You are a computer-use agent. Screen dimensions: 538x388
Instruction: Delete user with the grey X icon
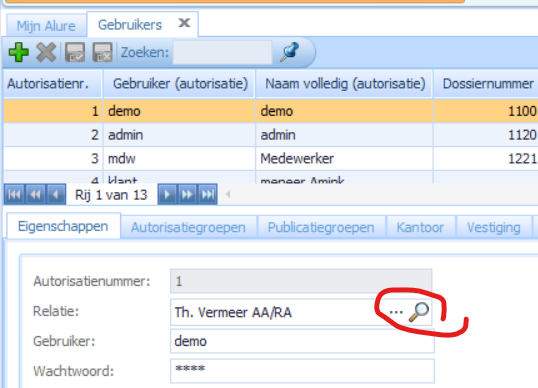click(46, 52)
